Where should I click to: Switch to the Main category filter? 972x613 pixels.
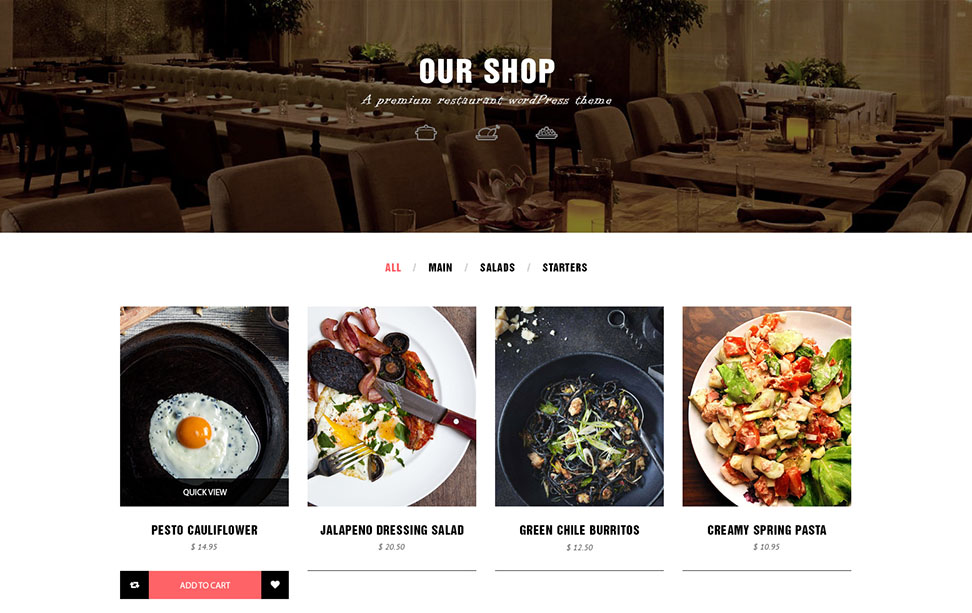[x=440, y=267]
